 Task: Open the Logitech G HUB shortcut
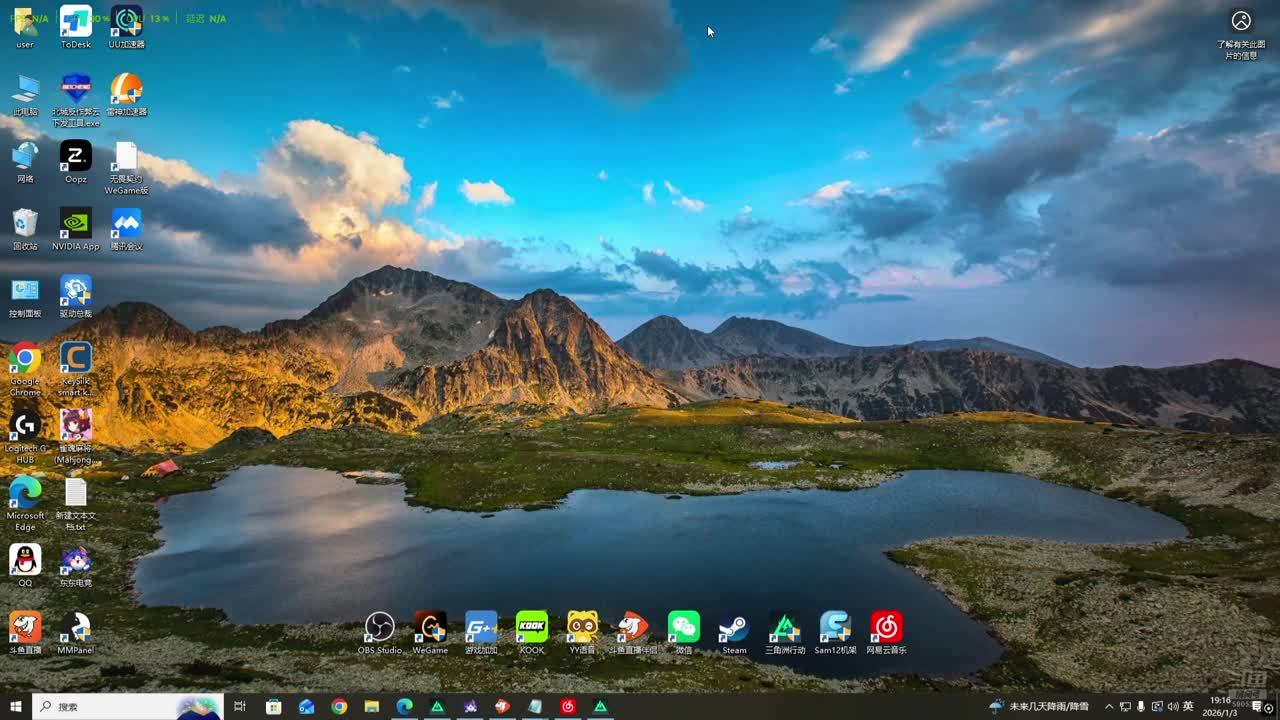tap(25, 425)
